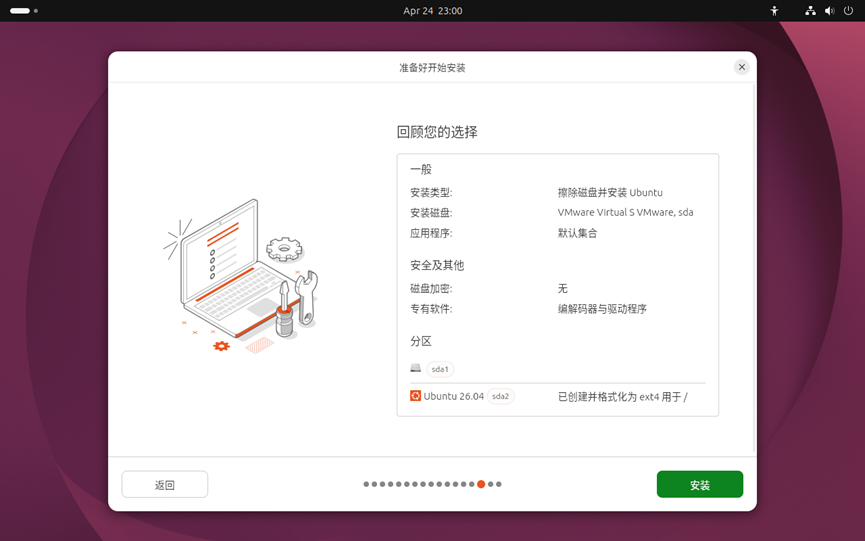Click the 编解码器与驱动程序 value

tap(602, 309)
